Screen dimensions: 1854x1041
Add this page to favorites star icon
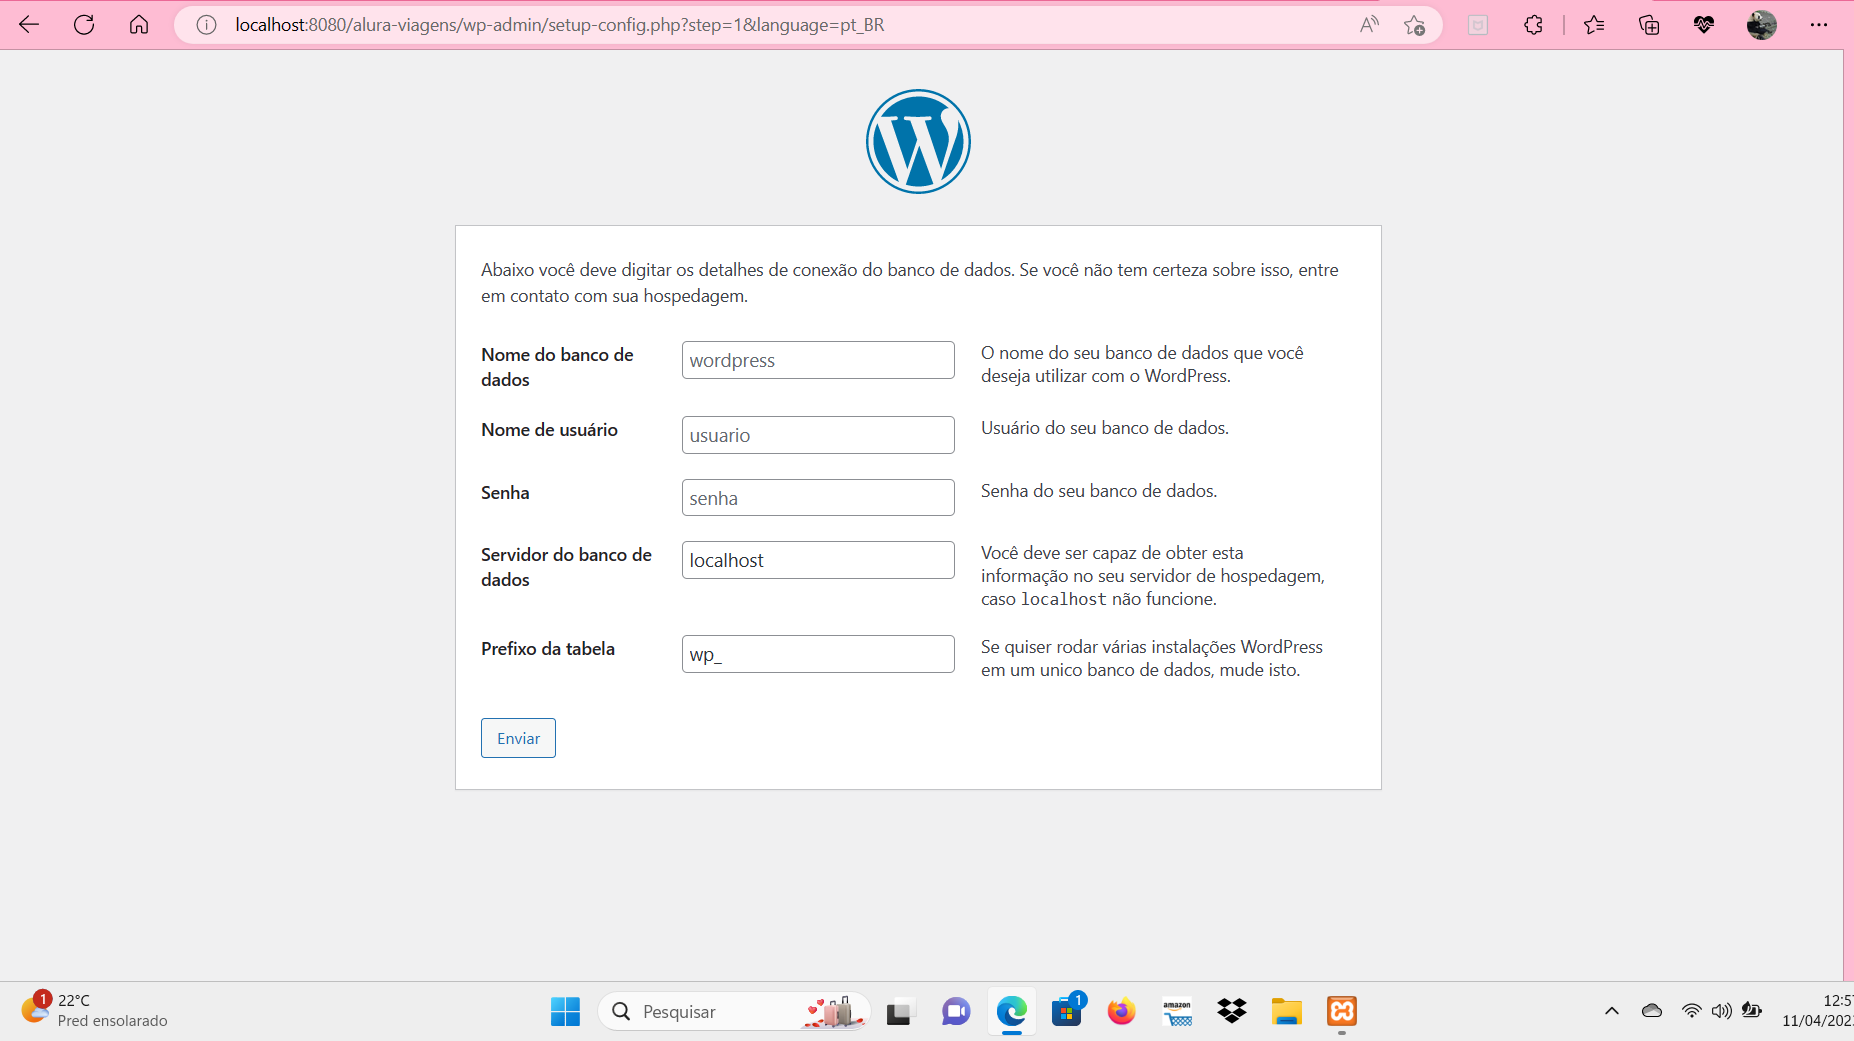pos(1414,25)
